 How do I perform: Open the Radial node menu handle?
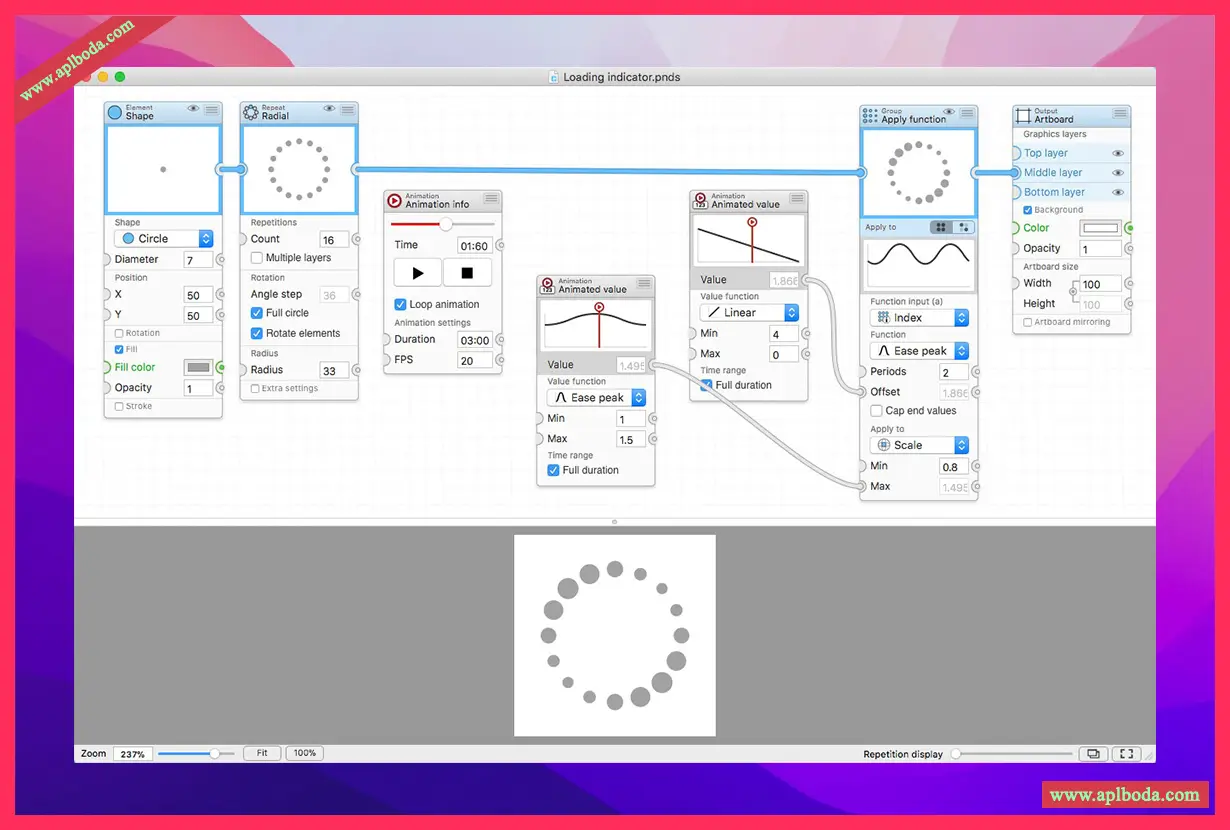(347, 109)
